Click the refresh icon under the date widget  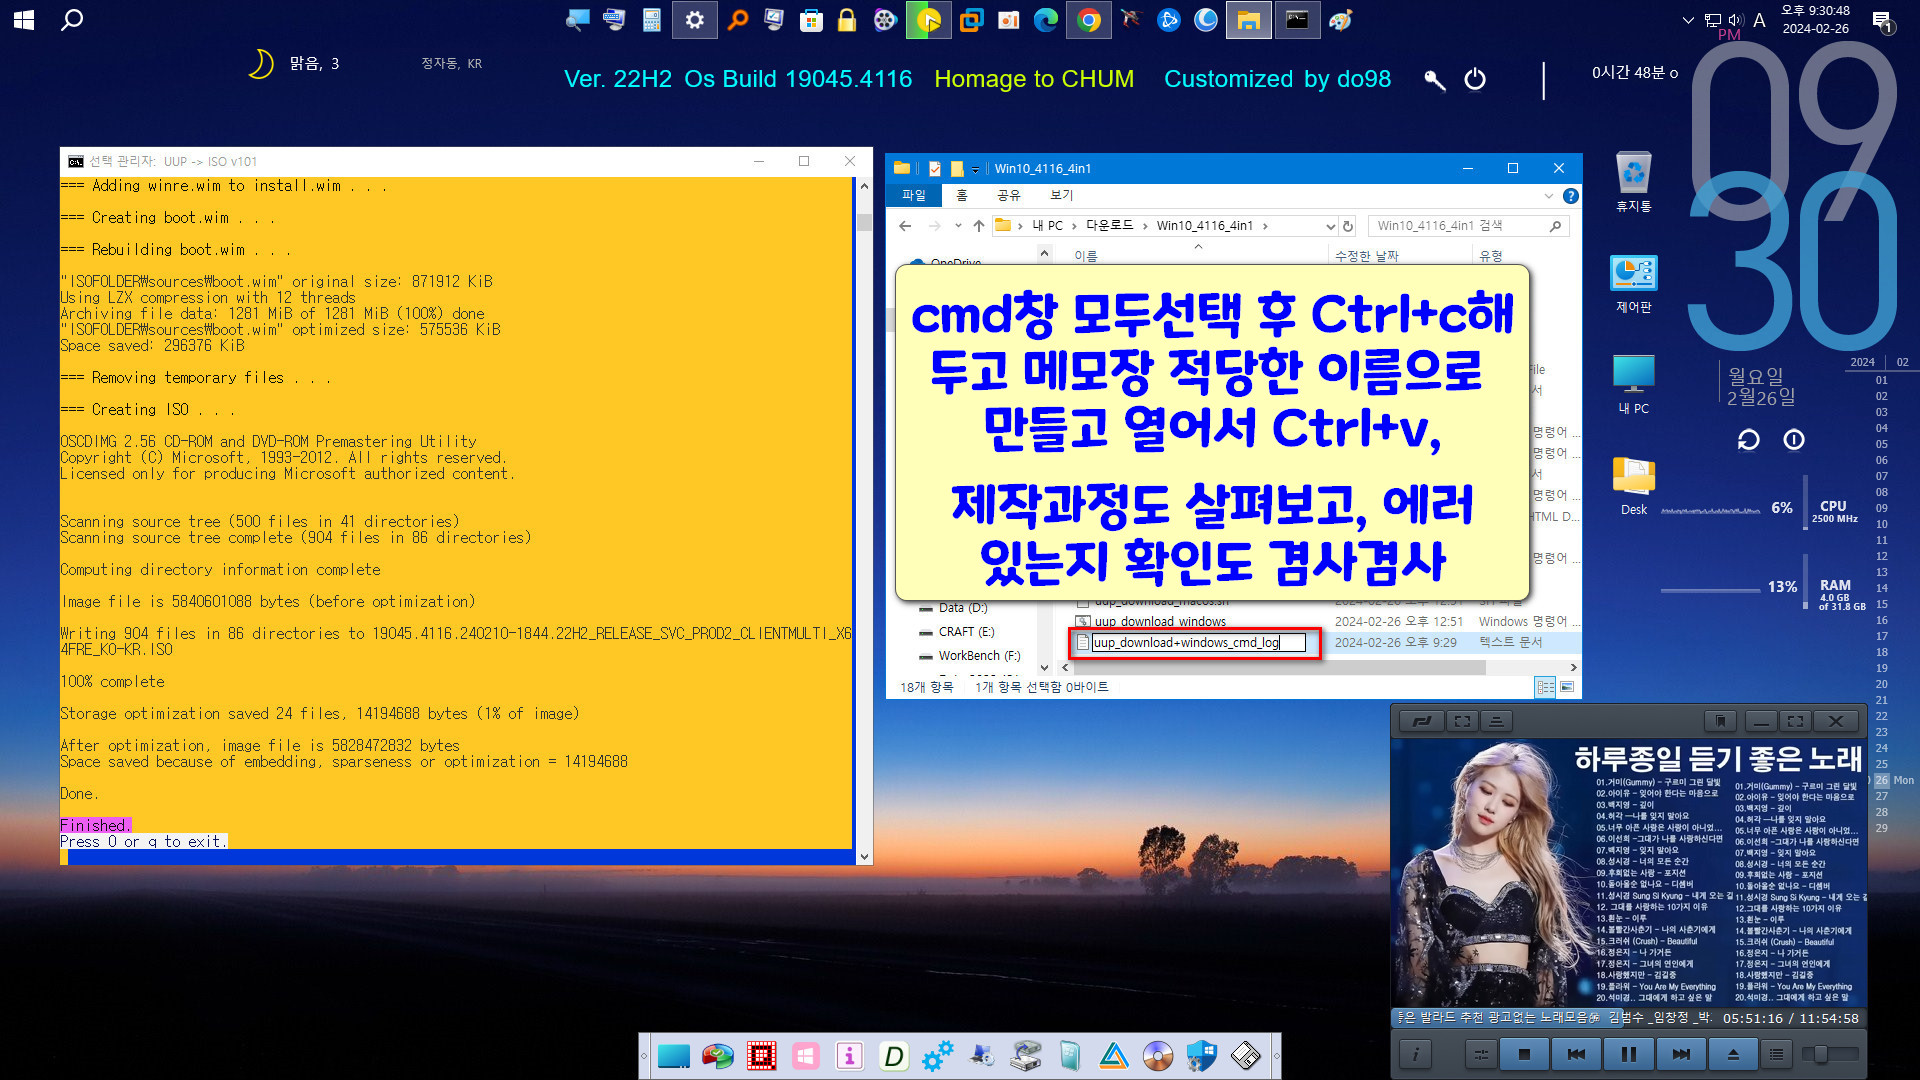[x=1748, y=440]
